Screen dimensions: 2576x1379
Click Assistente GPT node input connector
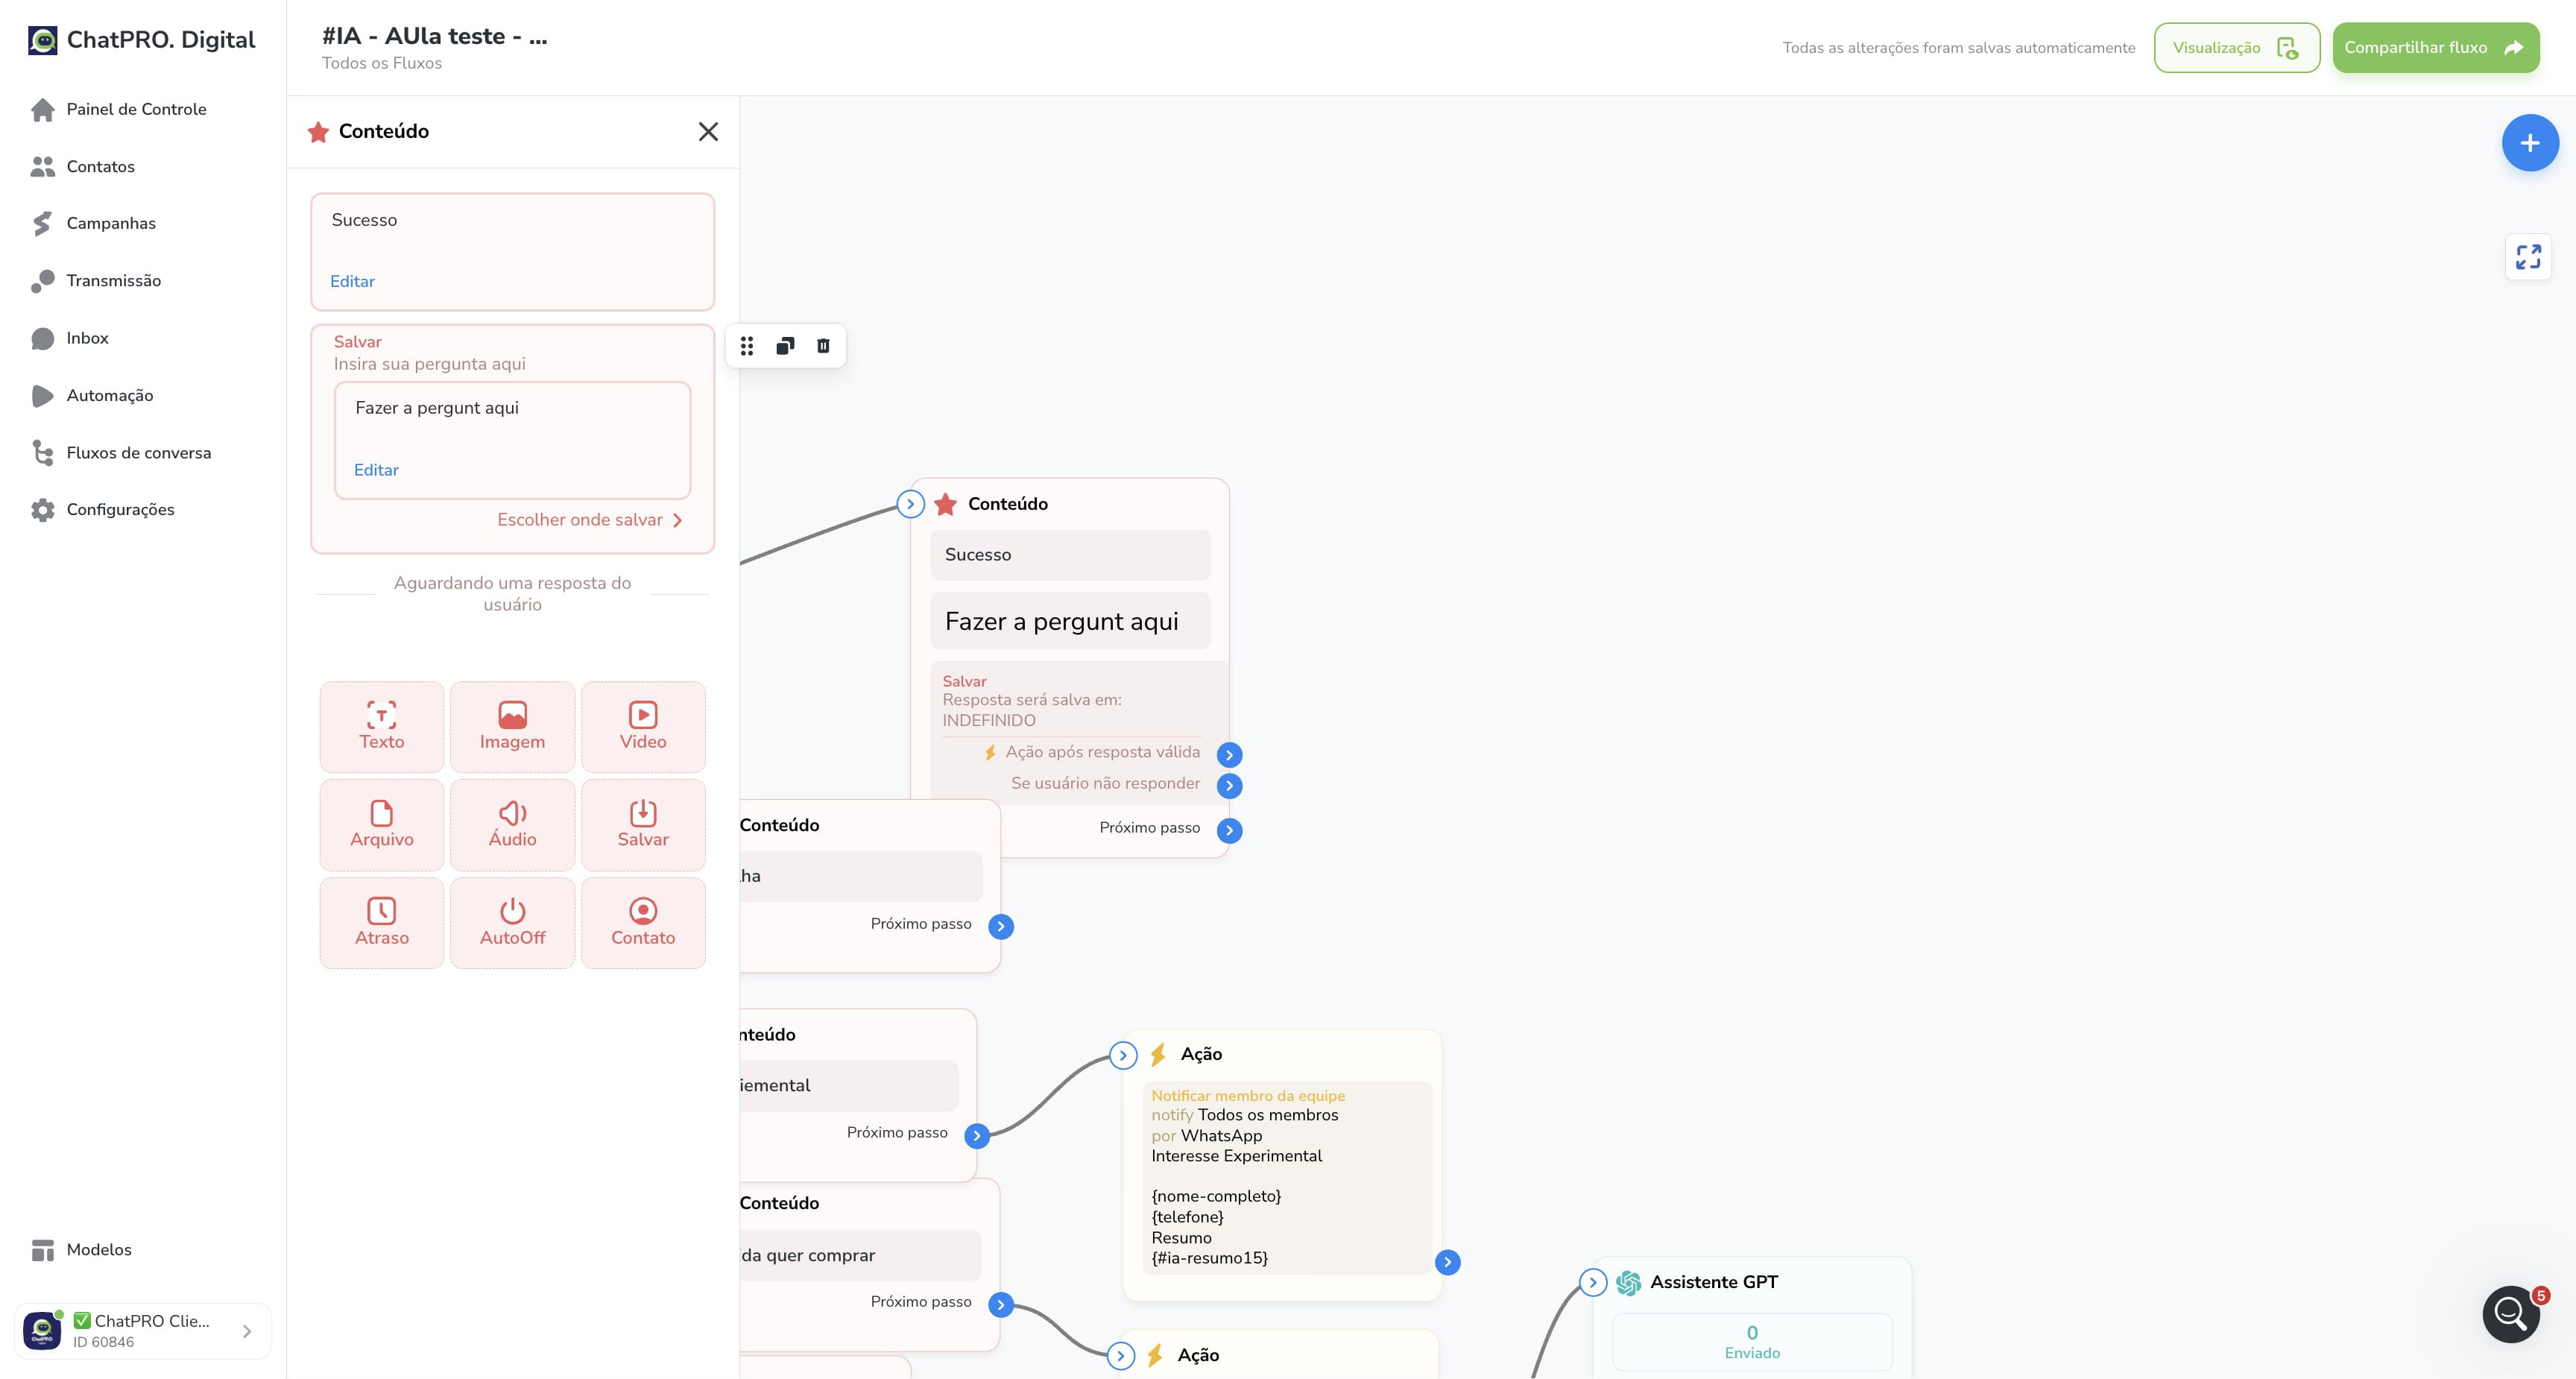click(1593, 1282)
